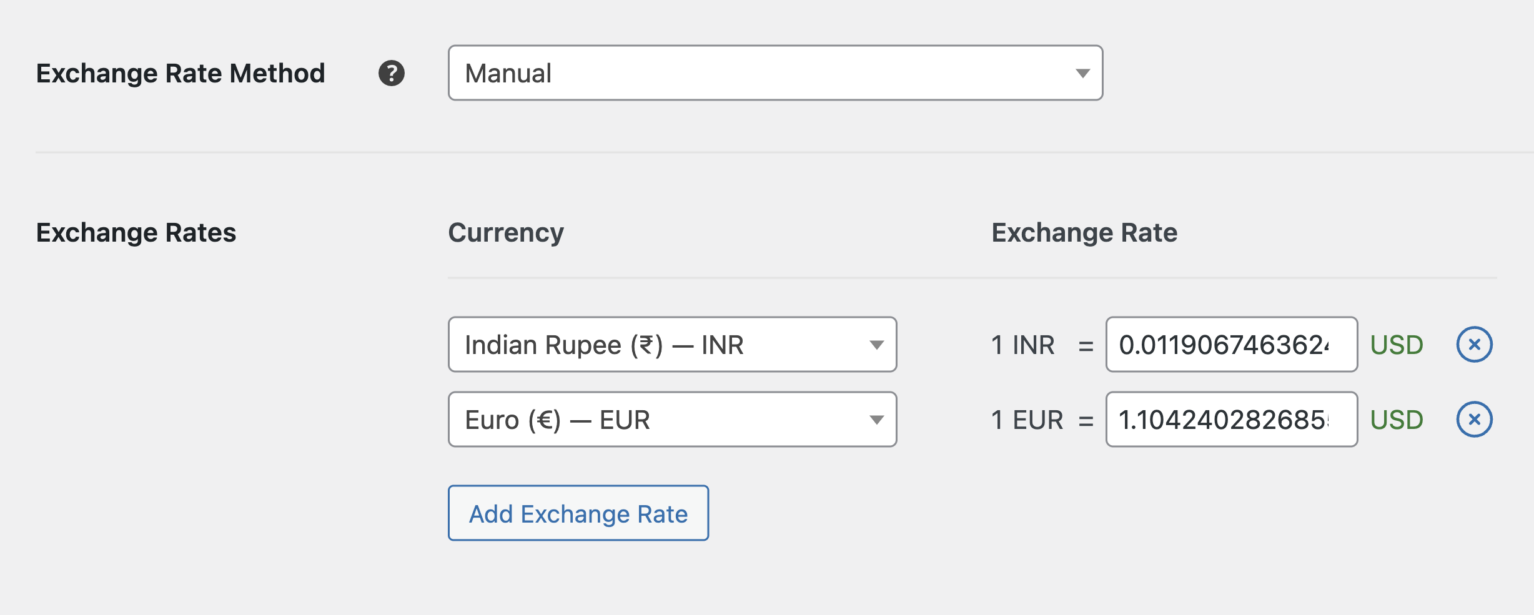Edit the EUR to USD rate value
This screenshot has width=1534, height=615.
tap(1231, 419)
